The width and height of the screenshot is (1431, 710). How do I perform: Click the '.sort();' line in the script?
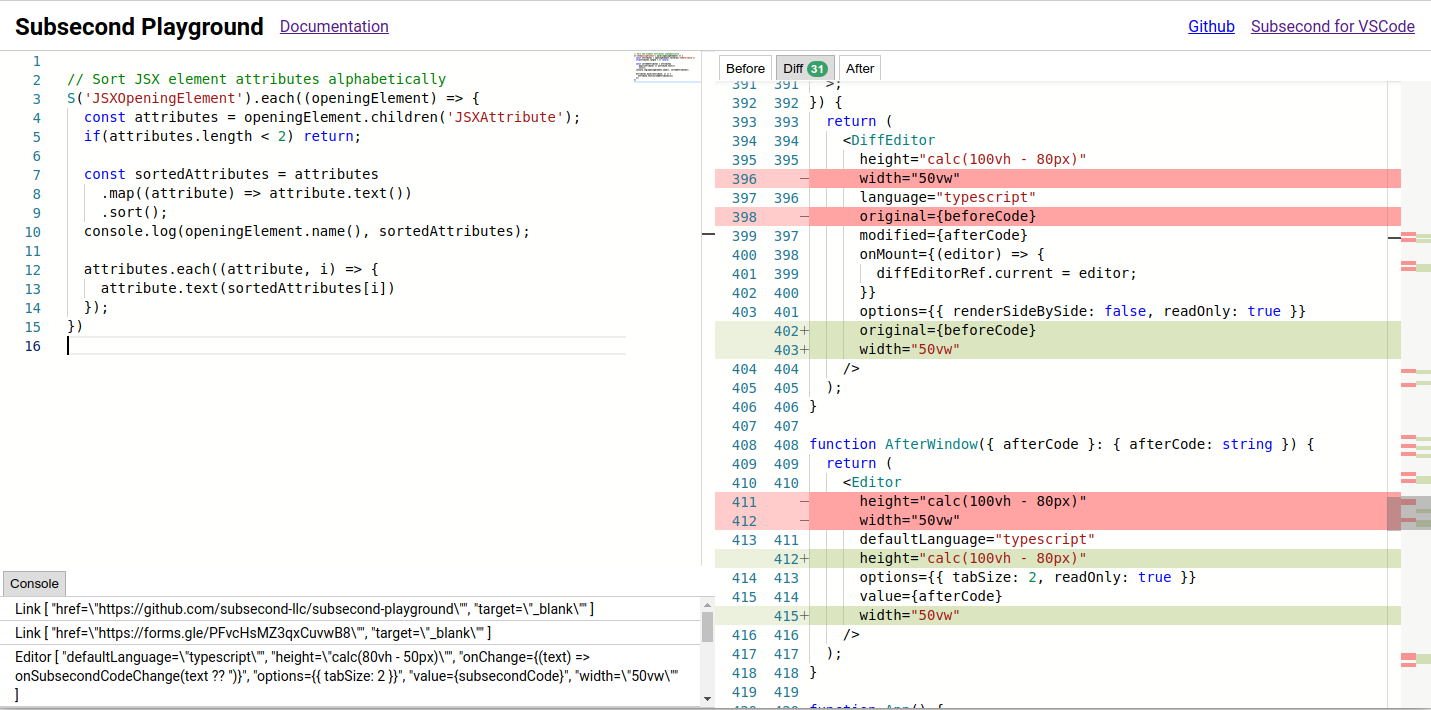[135, 213]
